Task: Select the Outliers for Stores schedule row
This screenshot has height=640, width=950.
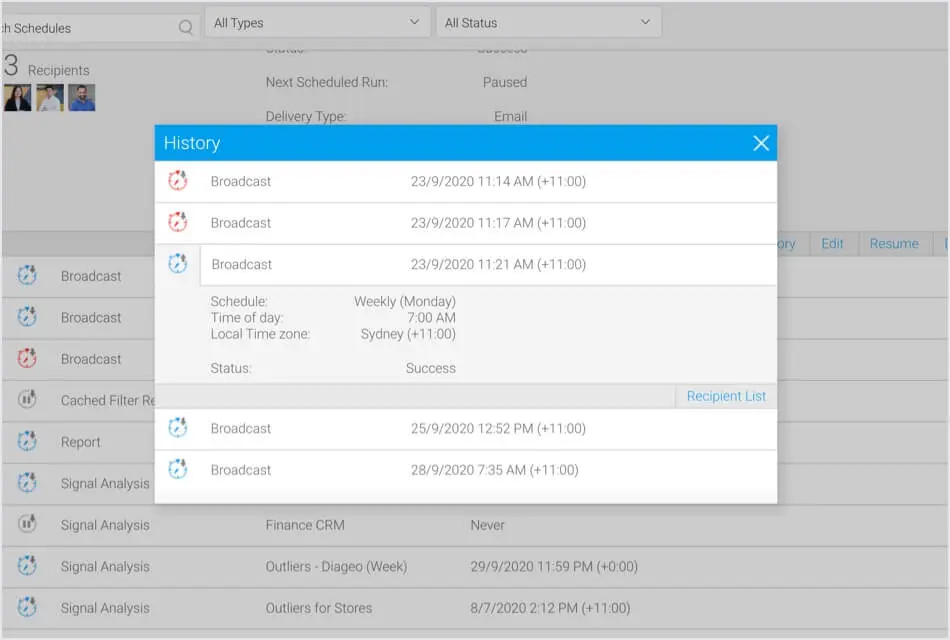Action: pyautogui.click(x=318, y=608)
